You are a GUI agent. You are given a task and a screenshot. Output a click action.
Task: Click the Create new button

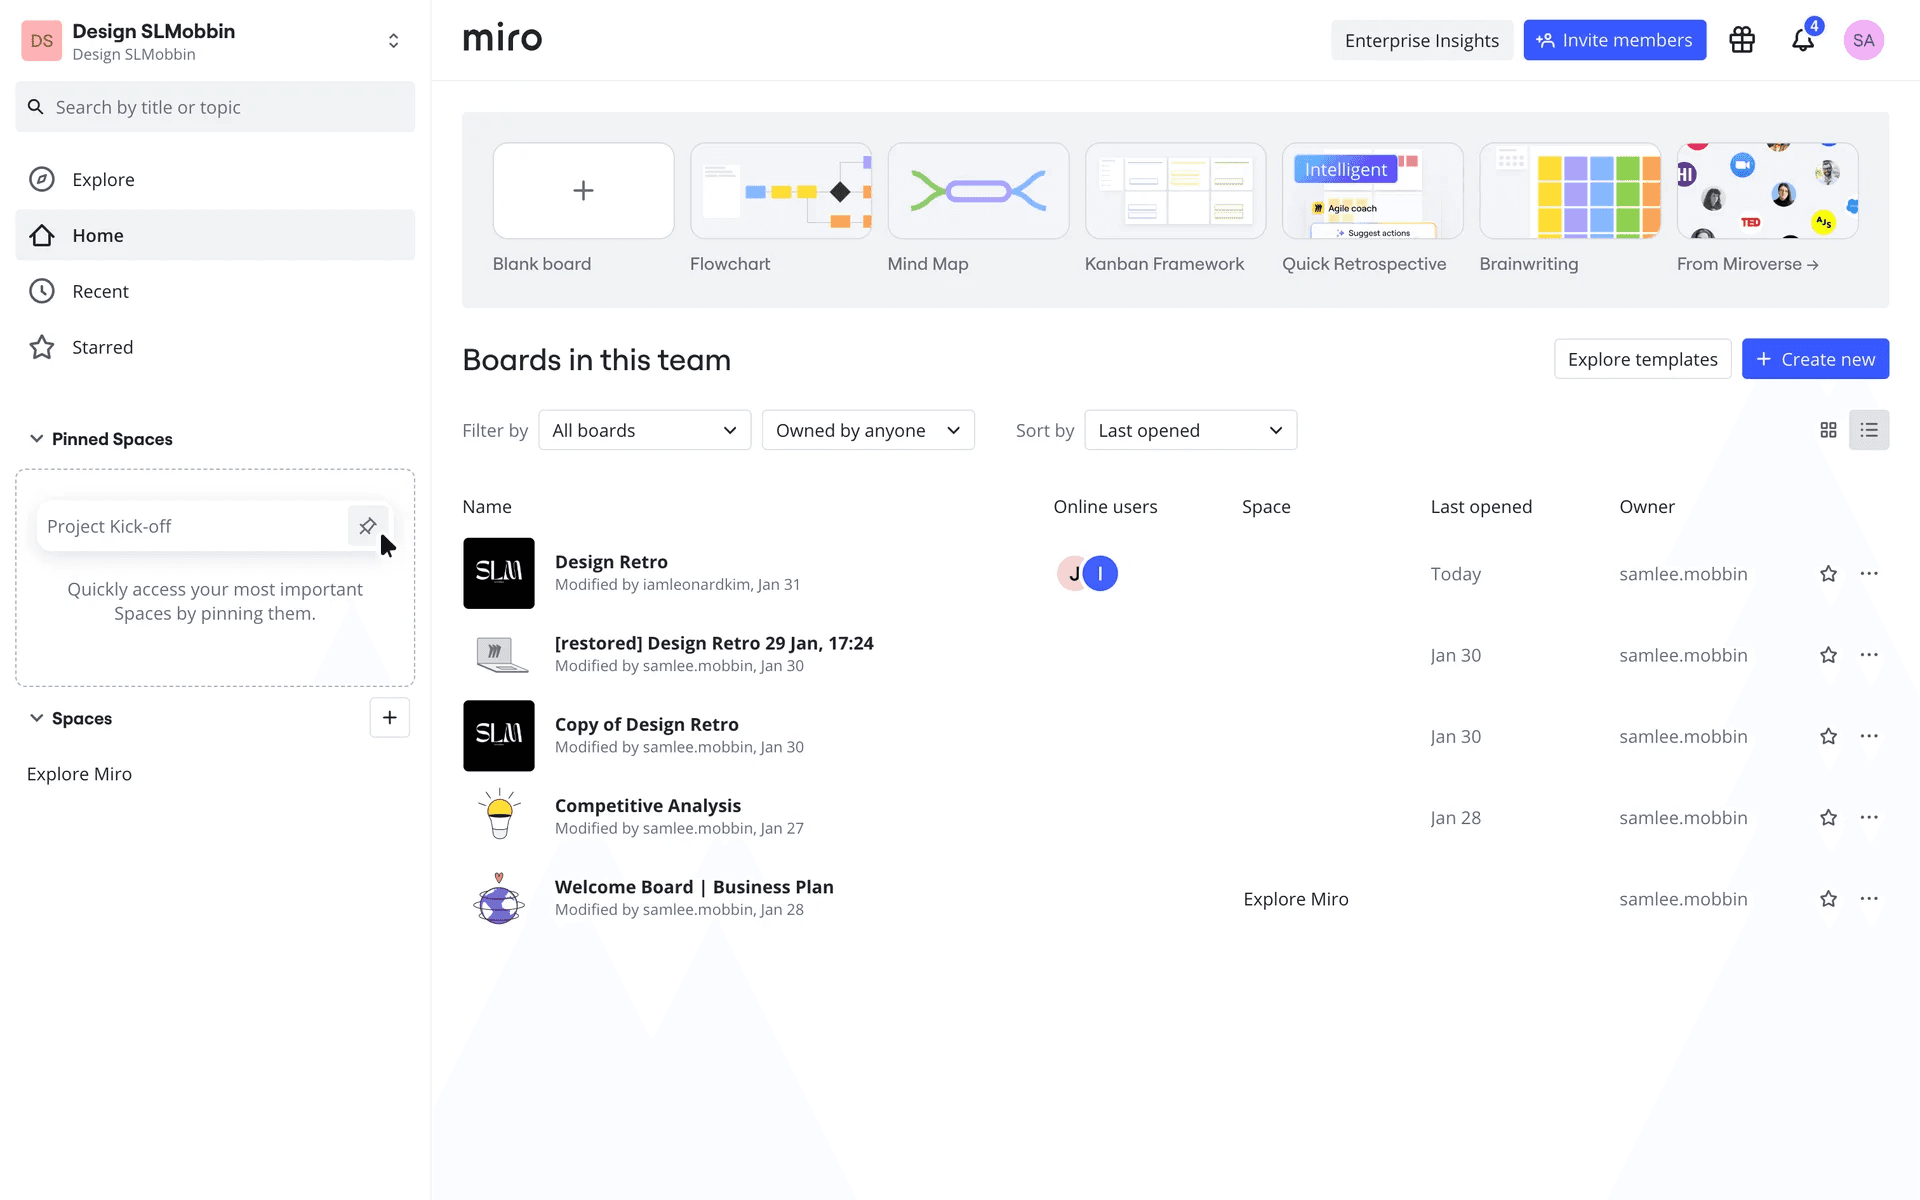coord(1814,359)
